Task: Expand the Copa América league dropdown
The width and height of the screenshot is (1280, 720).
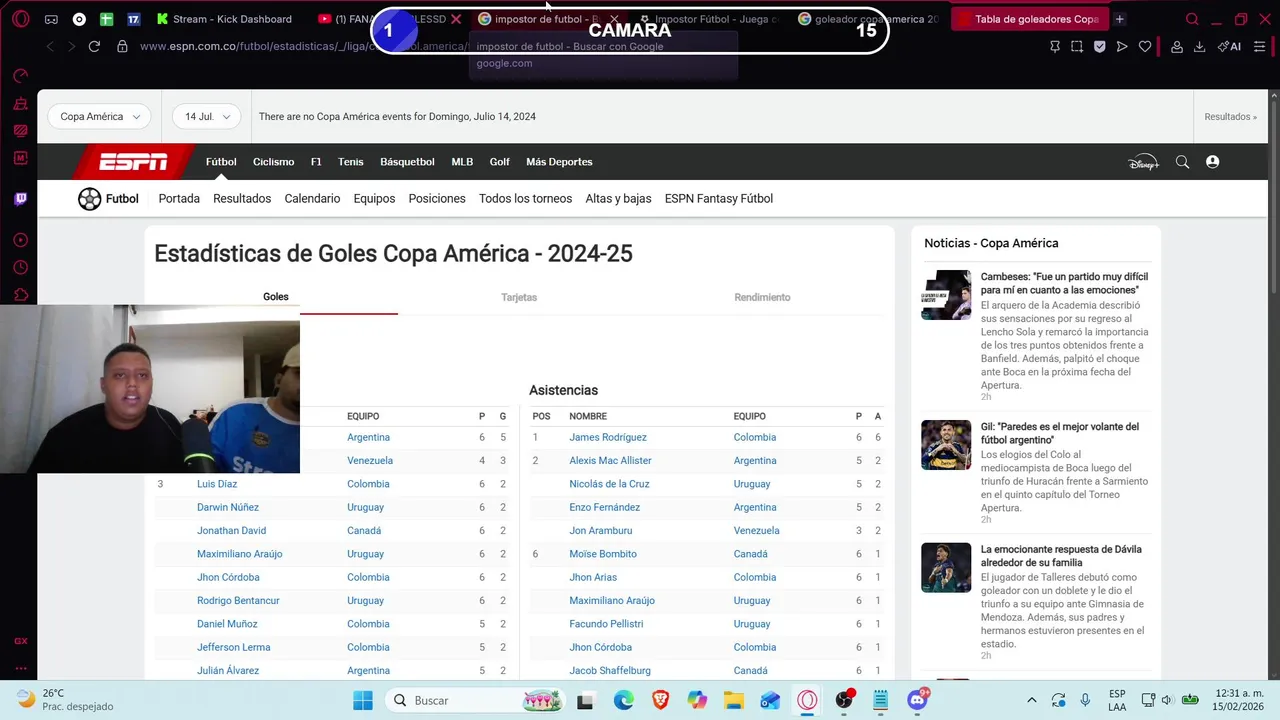Action: pos(99,116)
